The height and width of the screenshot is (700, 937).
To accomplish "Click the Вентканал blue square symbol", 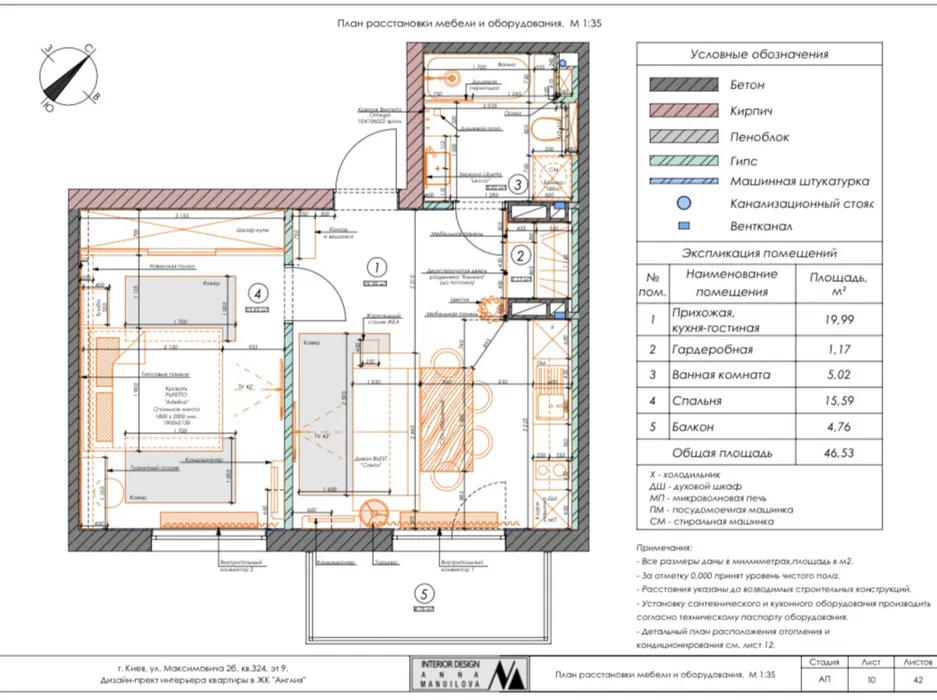I will [x=684, y=226].
